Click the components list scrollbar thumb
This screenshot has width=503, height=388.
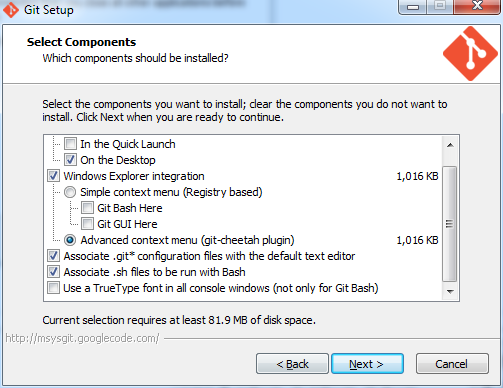450,224
